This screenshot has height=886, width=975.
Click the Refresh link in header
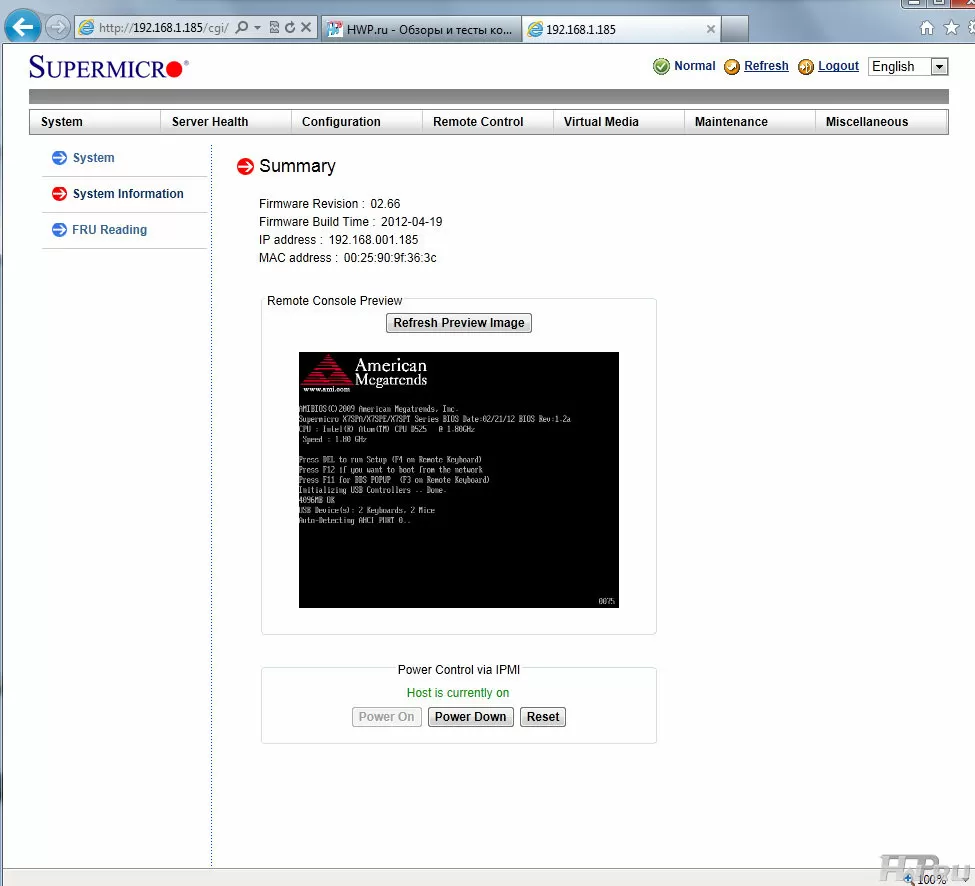[x=766, y=66]
